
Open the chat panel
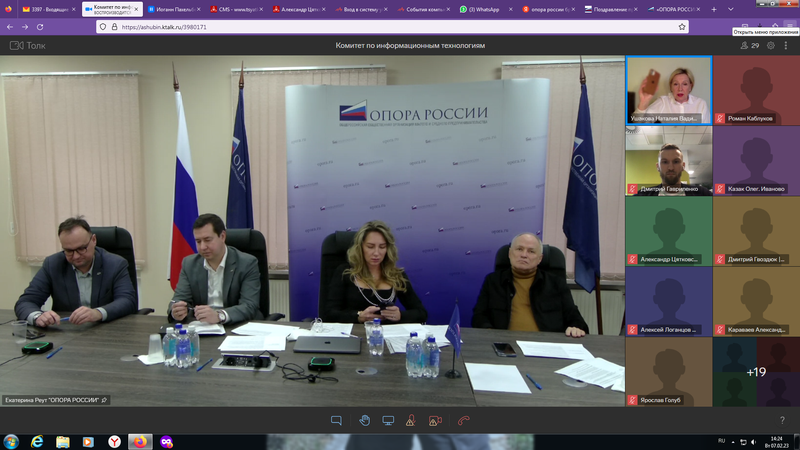click(x=336, y=421)
